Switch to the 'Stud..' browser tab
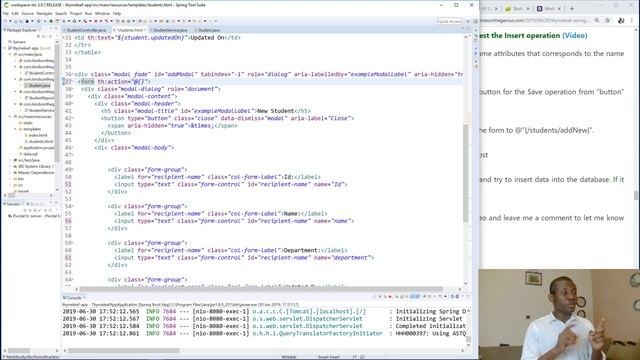Screen dimensions: 640x360 click(x=517, y=9)
